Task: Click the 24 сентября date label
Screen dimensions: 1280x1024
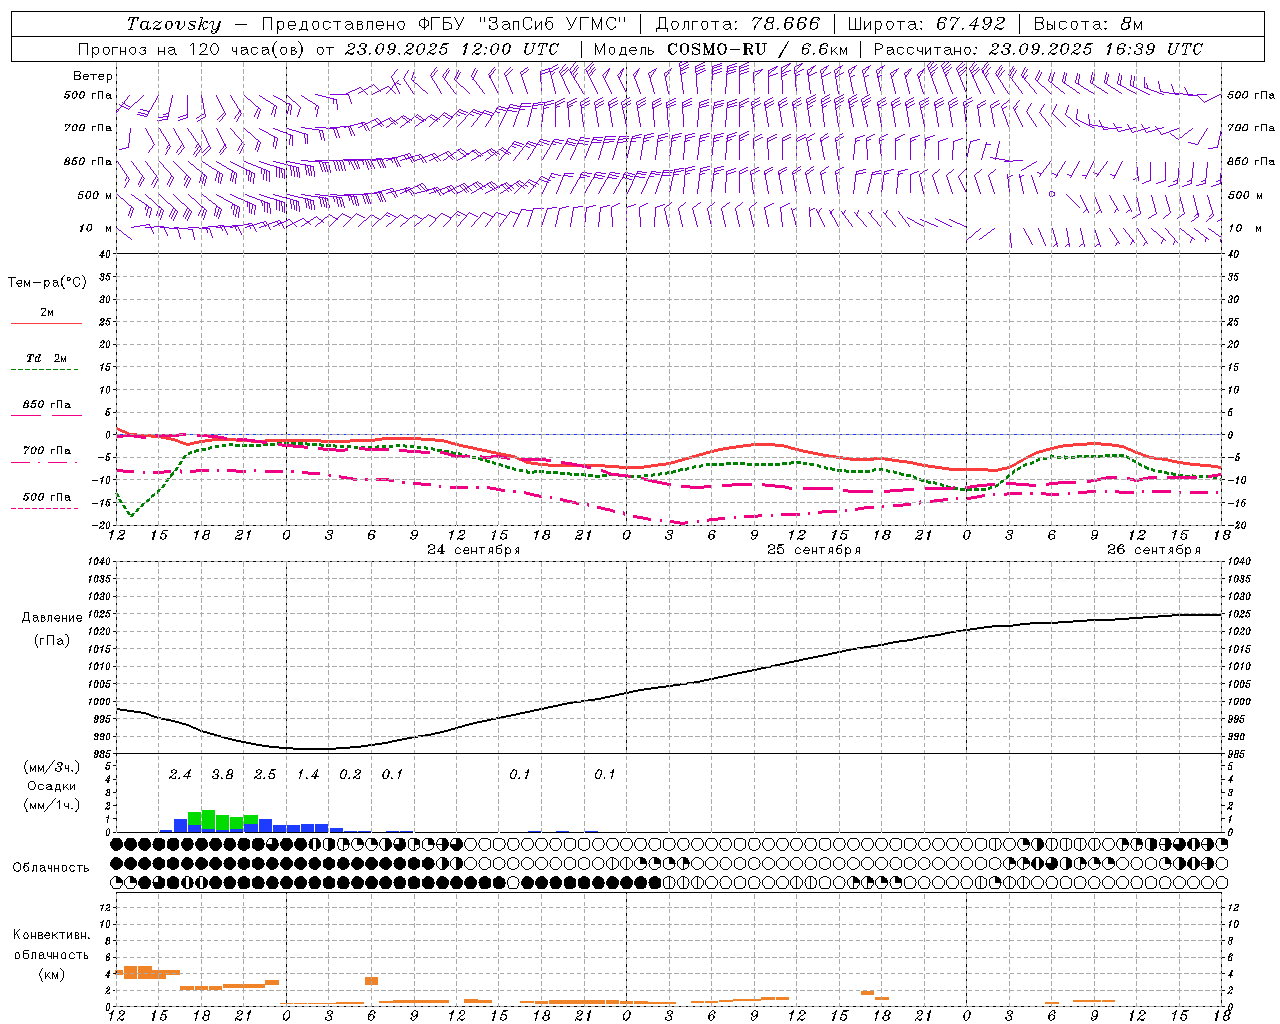Action: pos(473,550)
